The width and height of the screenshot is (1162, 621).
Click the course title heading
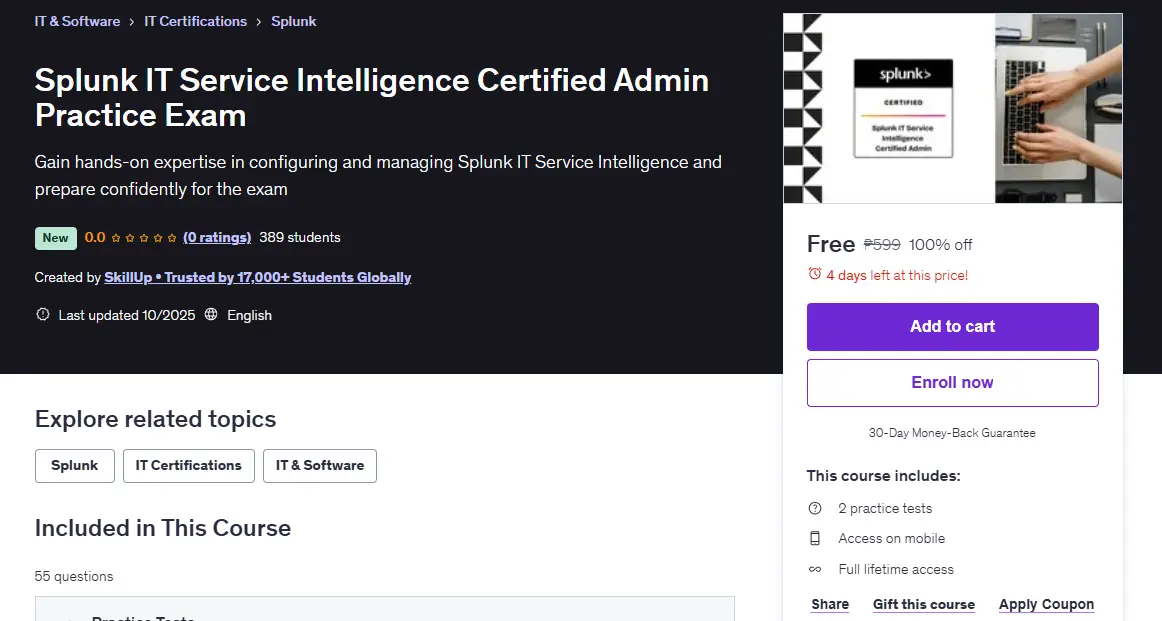tap(372, 98)
